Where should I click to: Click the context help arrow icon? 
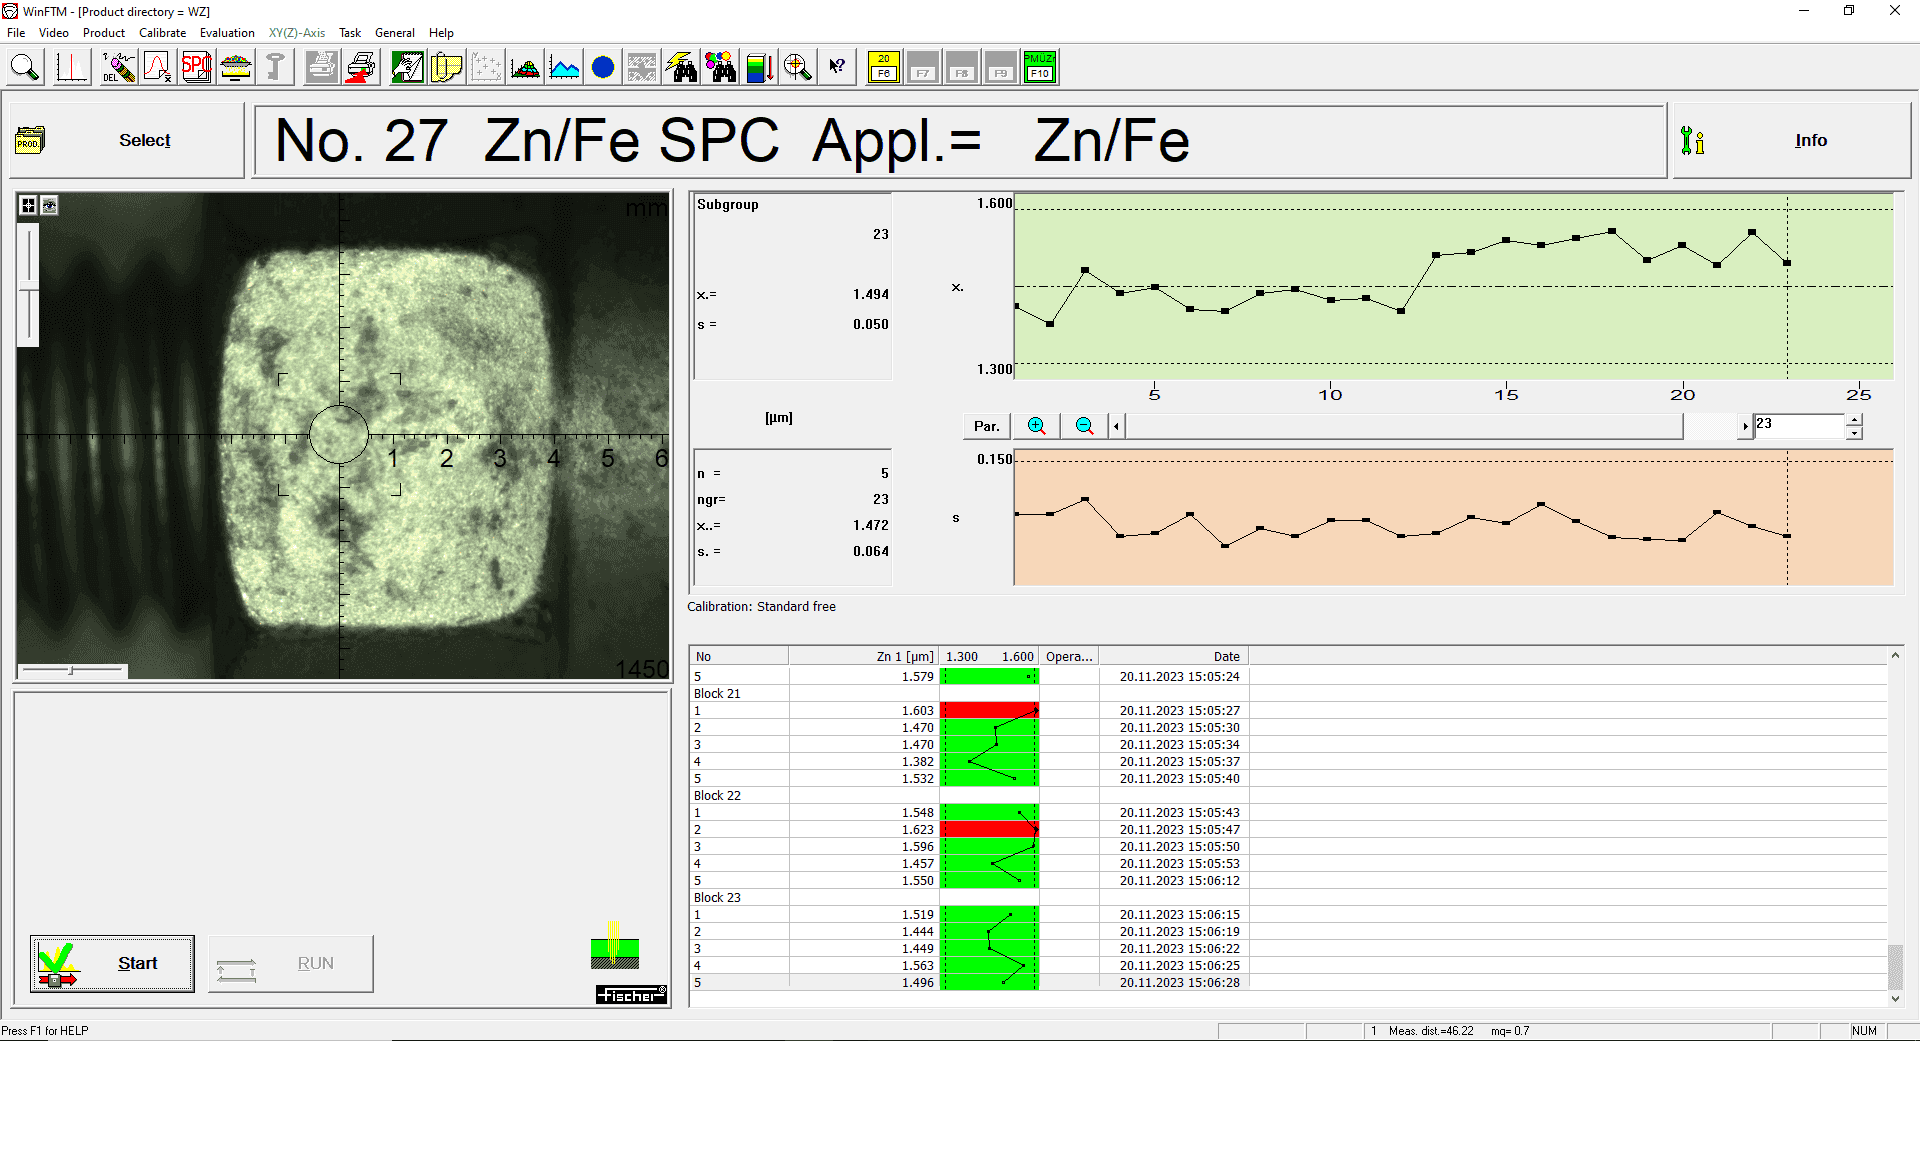837,67
